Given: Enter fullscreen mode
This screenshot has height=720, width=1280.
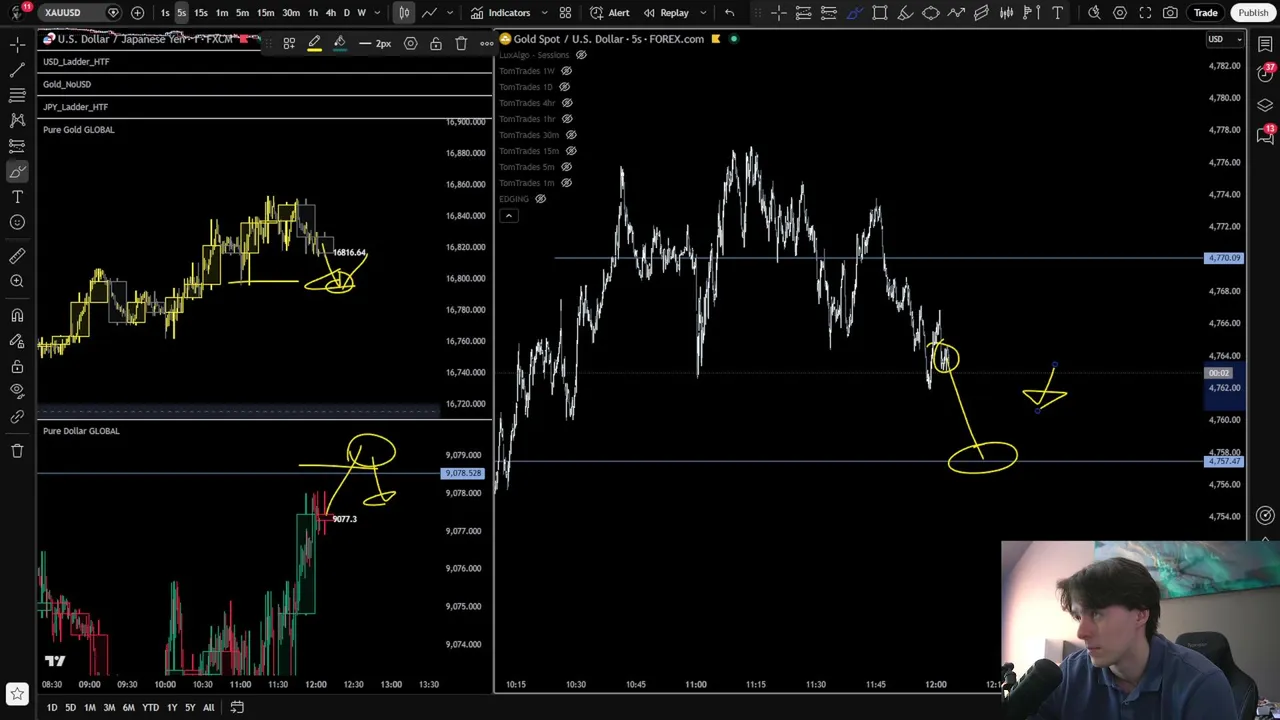Looking at the screenshot, I should click(1145, 12).
